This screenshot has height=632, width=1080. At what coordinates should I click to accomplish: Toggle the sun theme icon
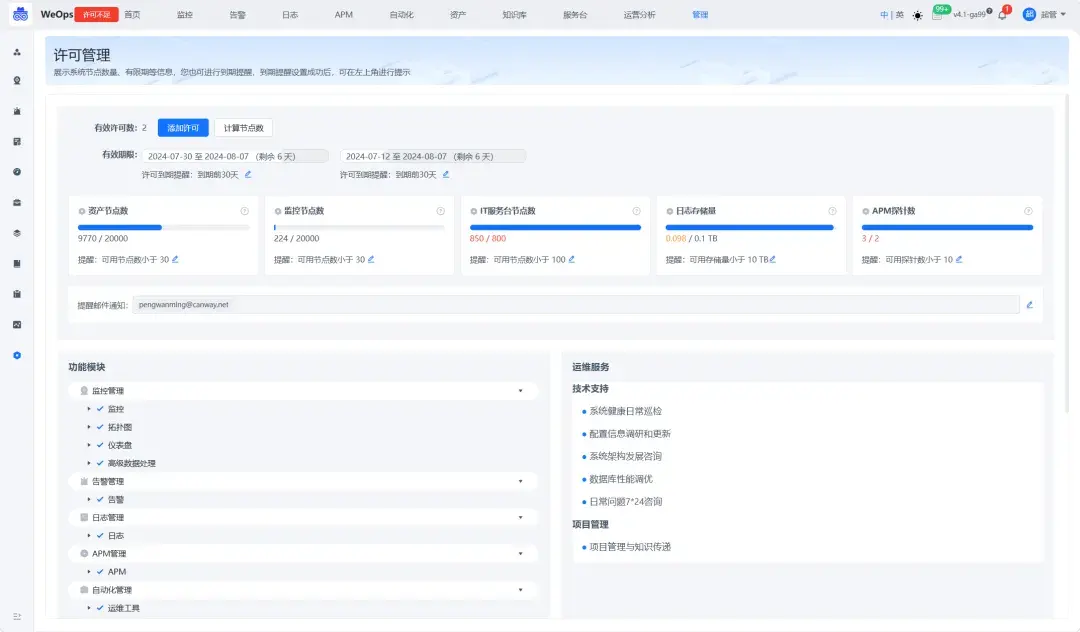917,15
